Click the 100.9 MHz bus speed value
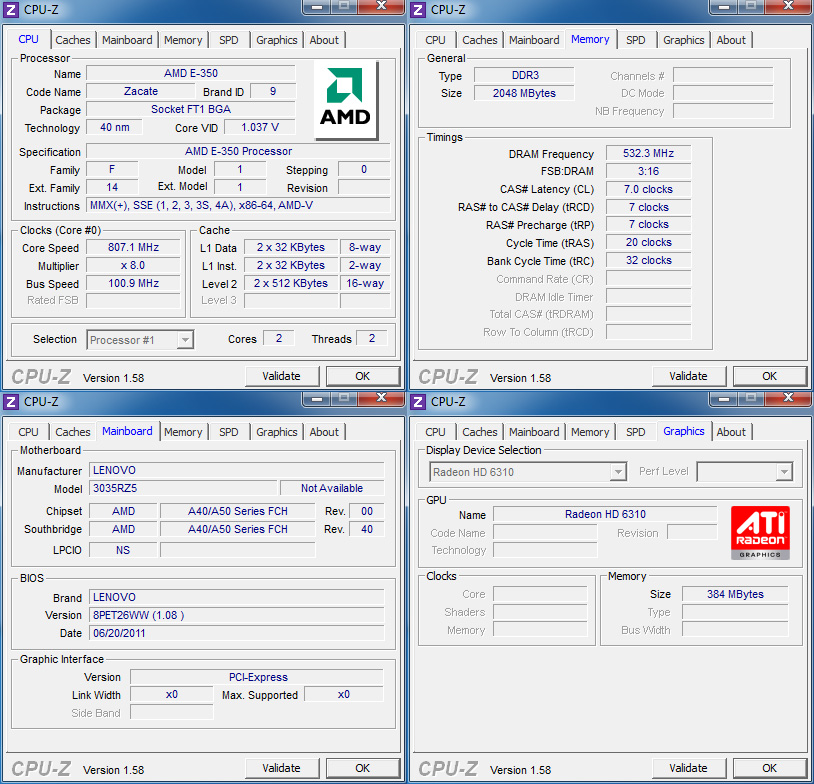Image resolution: width=814 pixels, height=784 pixels. pos(133,283)
